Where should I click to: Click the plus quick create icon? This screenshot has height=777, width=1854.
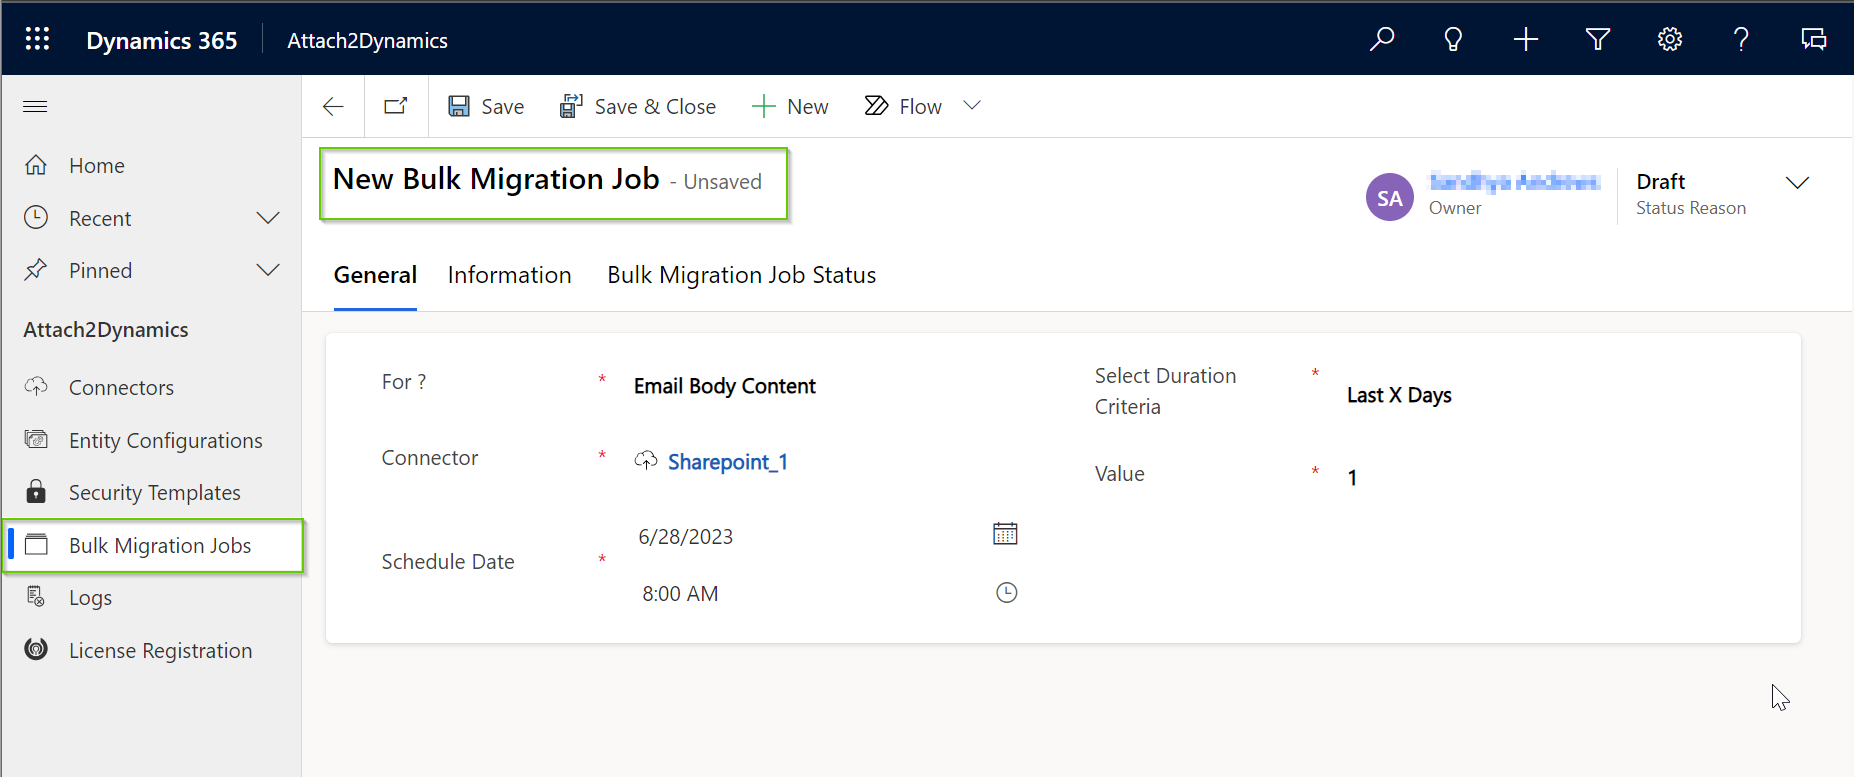pyautogui.click(x=1526, y=39)
